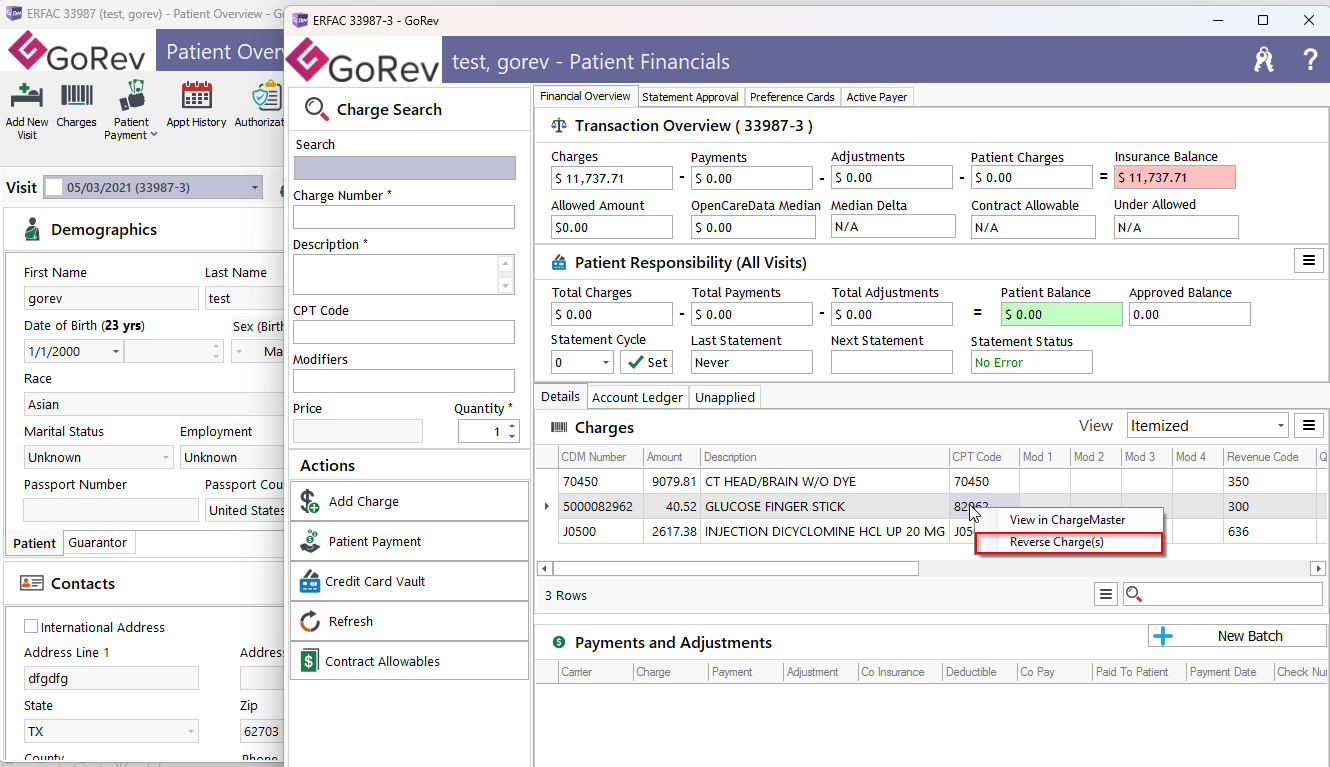This screenshot has width=1330, height=767.
Task: Switch to Guarantor tab in Patient Overview
Action: (98, 542)
